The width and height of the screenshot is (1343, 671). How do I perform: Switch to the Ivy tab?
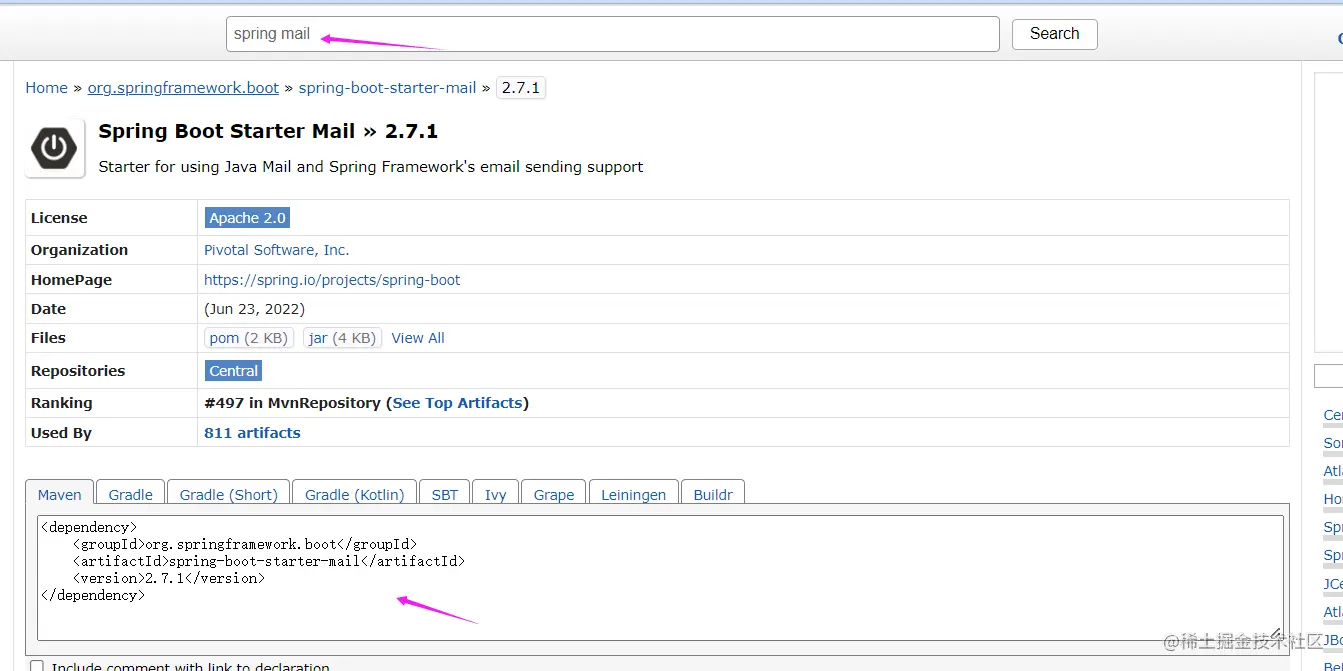coord(496,494)
